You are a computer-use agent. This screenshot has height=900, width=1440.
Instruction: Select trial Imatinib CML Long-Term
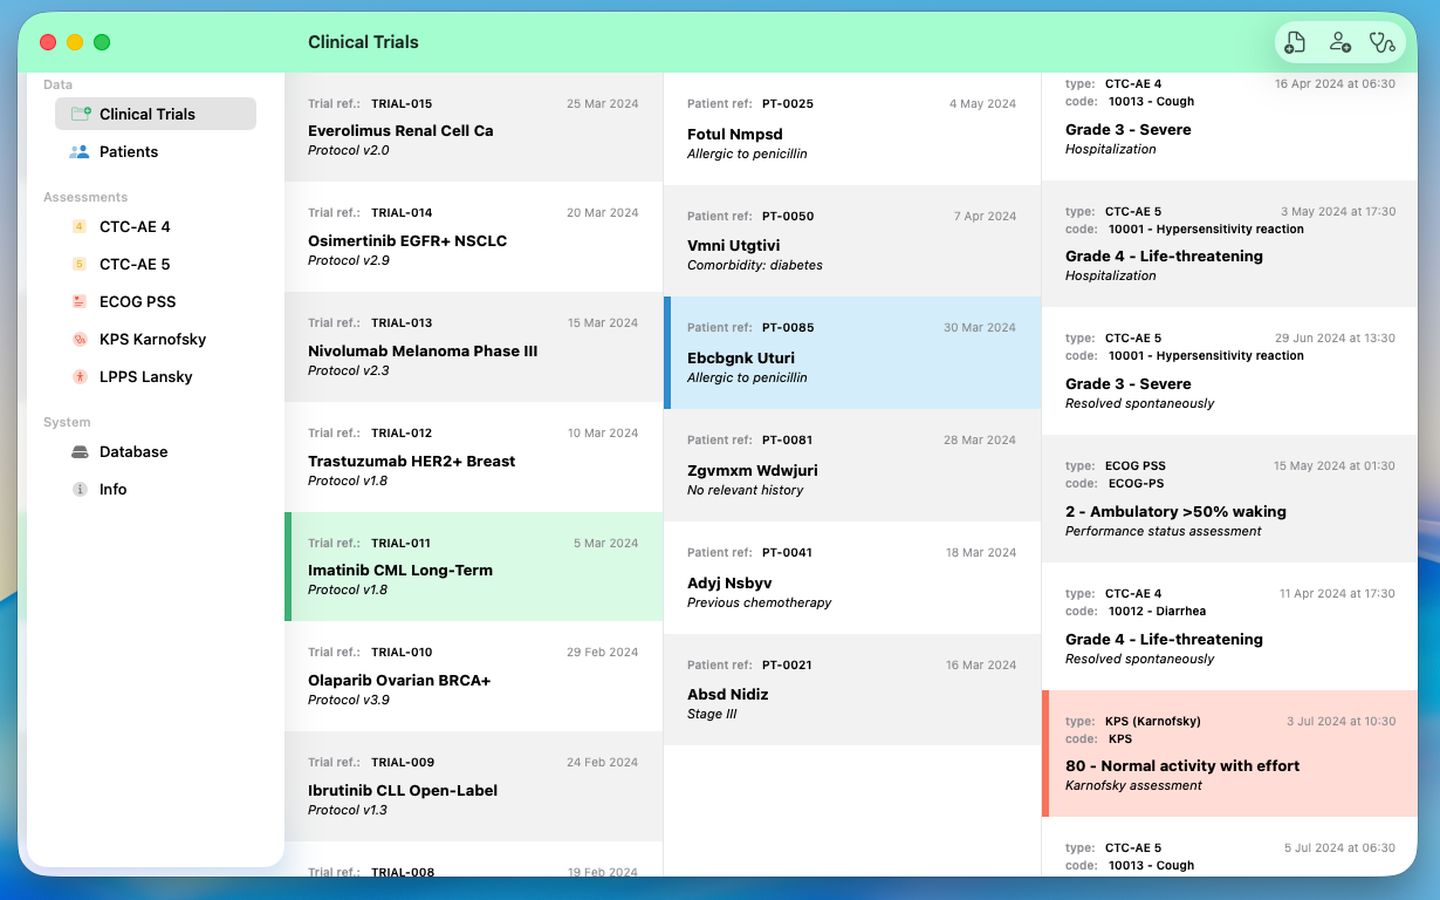(473, 567)
